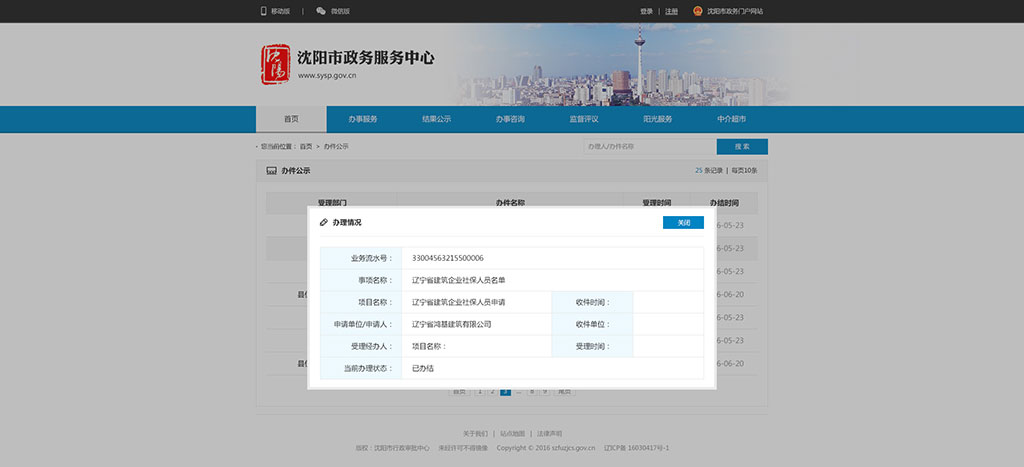Click the 登录 login link

tap(646, 11)
